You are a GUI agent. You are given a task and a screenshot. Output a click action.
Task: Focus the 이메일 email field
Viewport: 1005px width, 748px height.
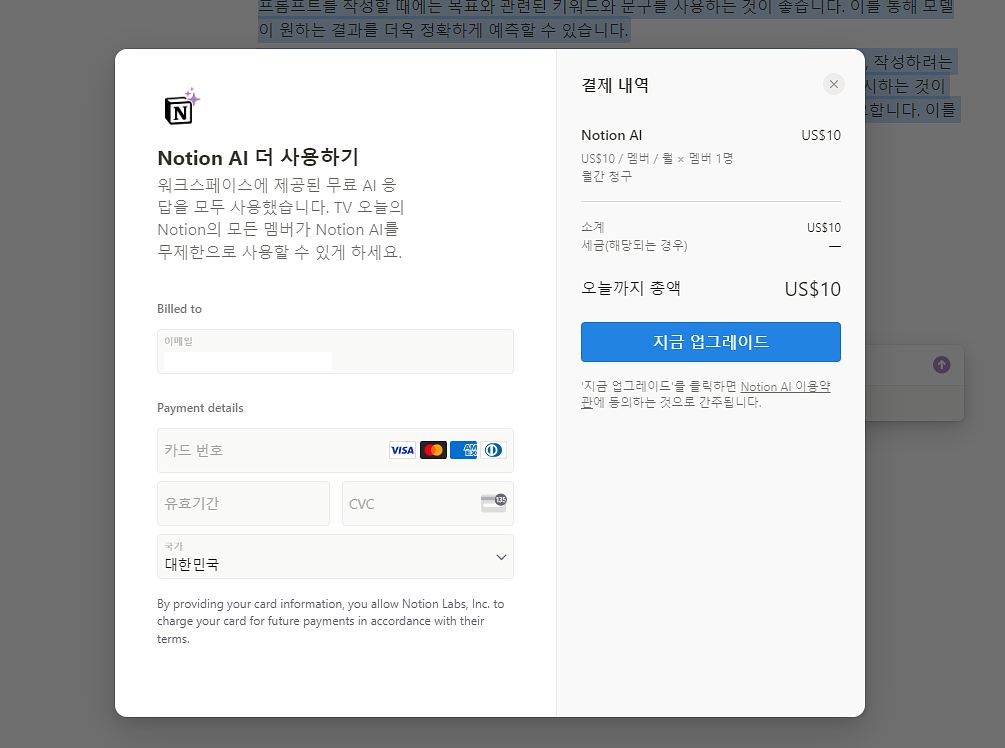pyautogui.click(x=335, y=351)
